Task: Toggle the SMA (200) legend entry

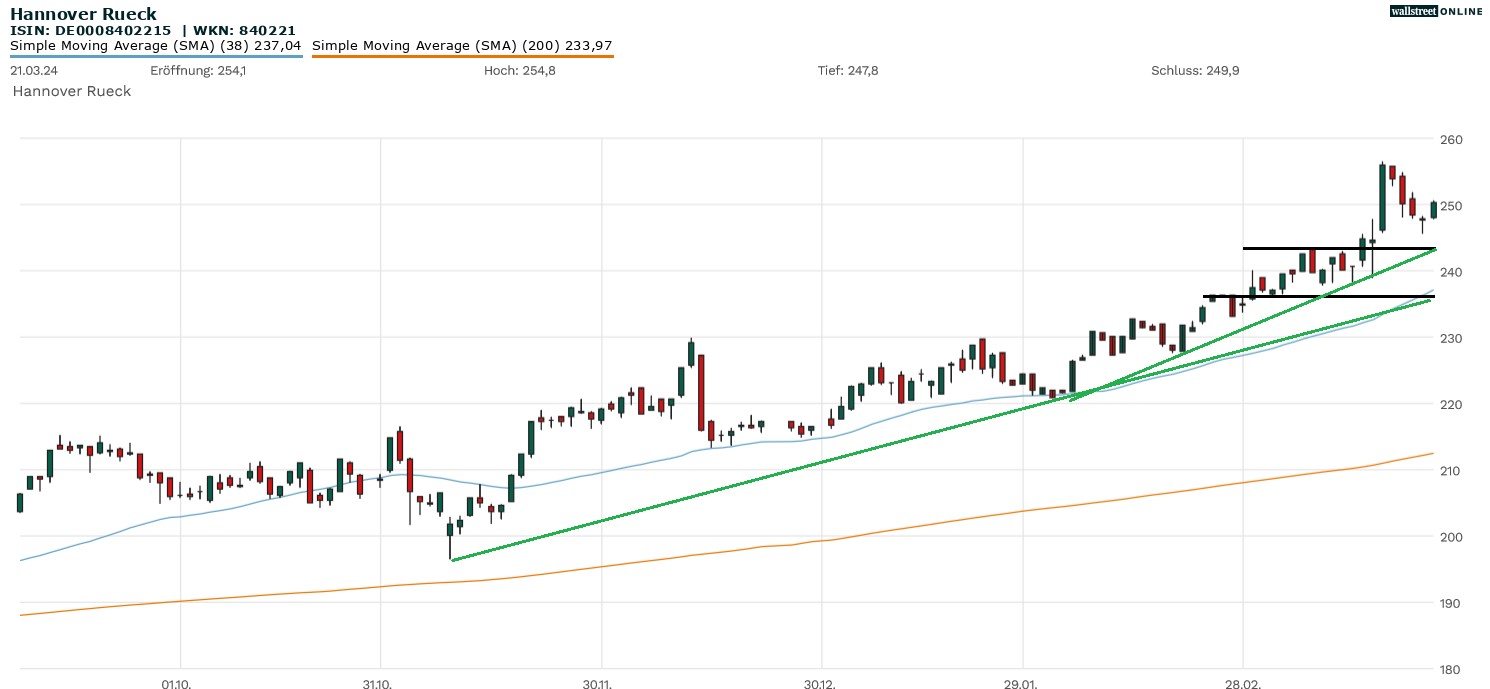Action: [x=462, y=45]
